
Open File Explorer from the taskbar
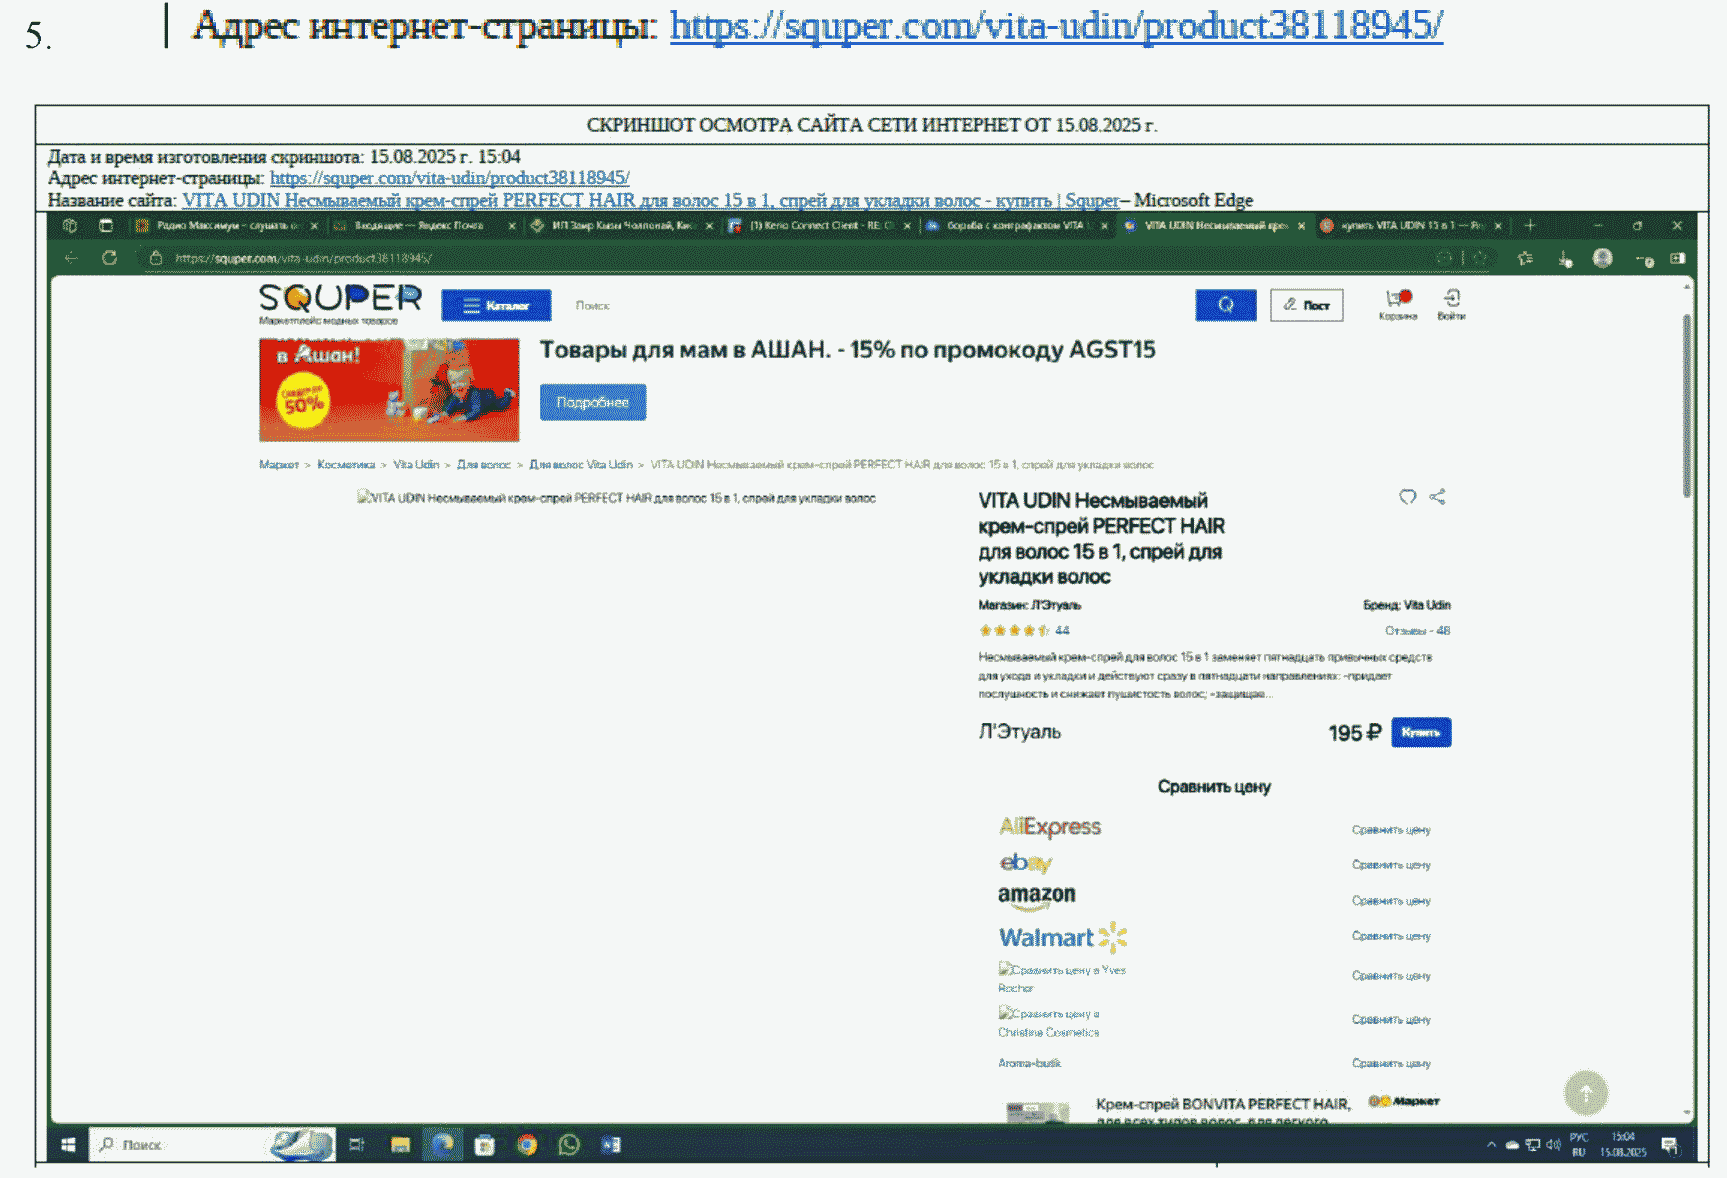tap(400, 1145)
